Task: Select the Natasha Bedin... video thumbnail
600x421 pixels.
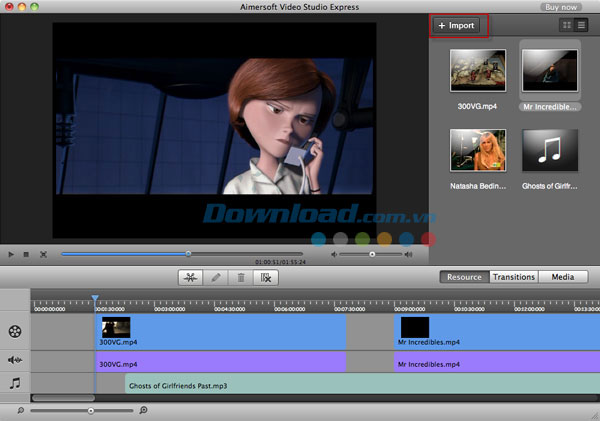Action: [478, 150]
